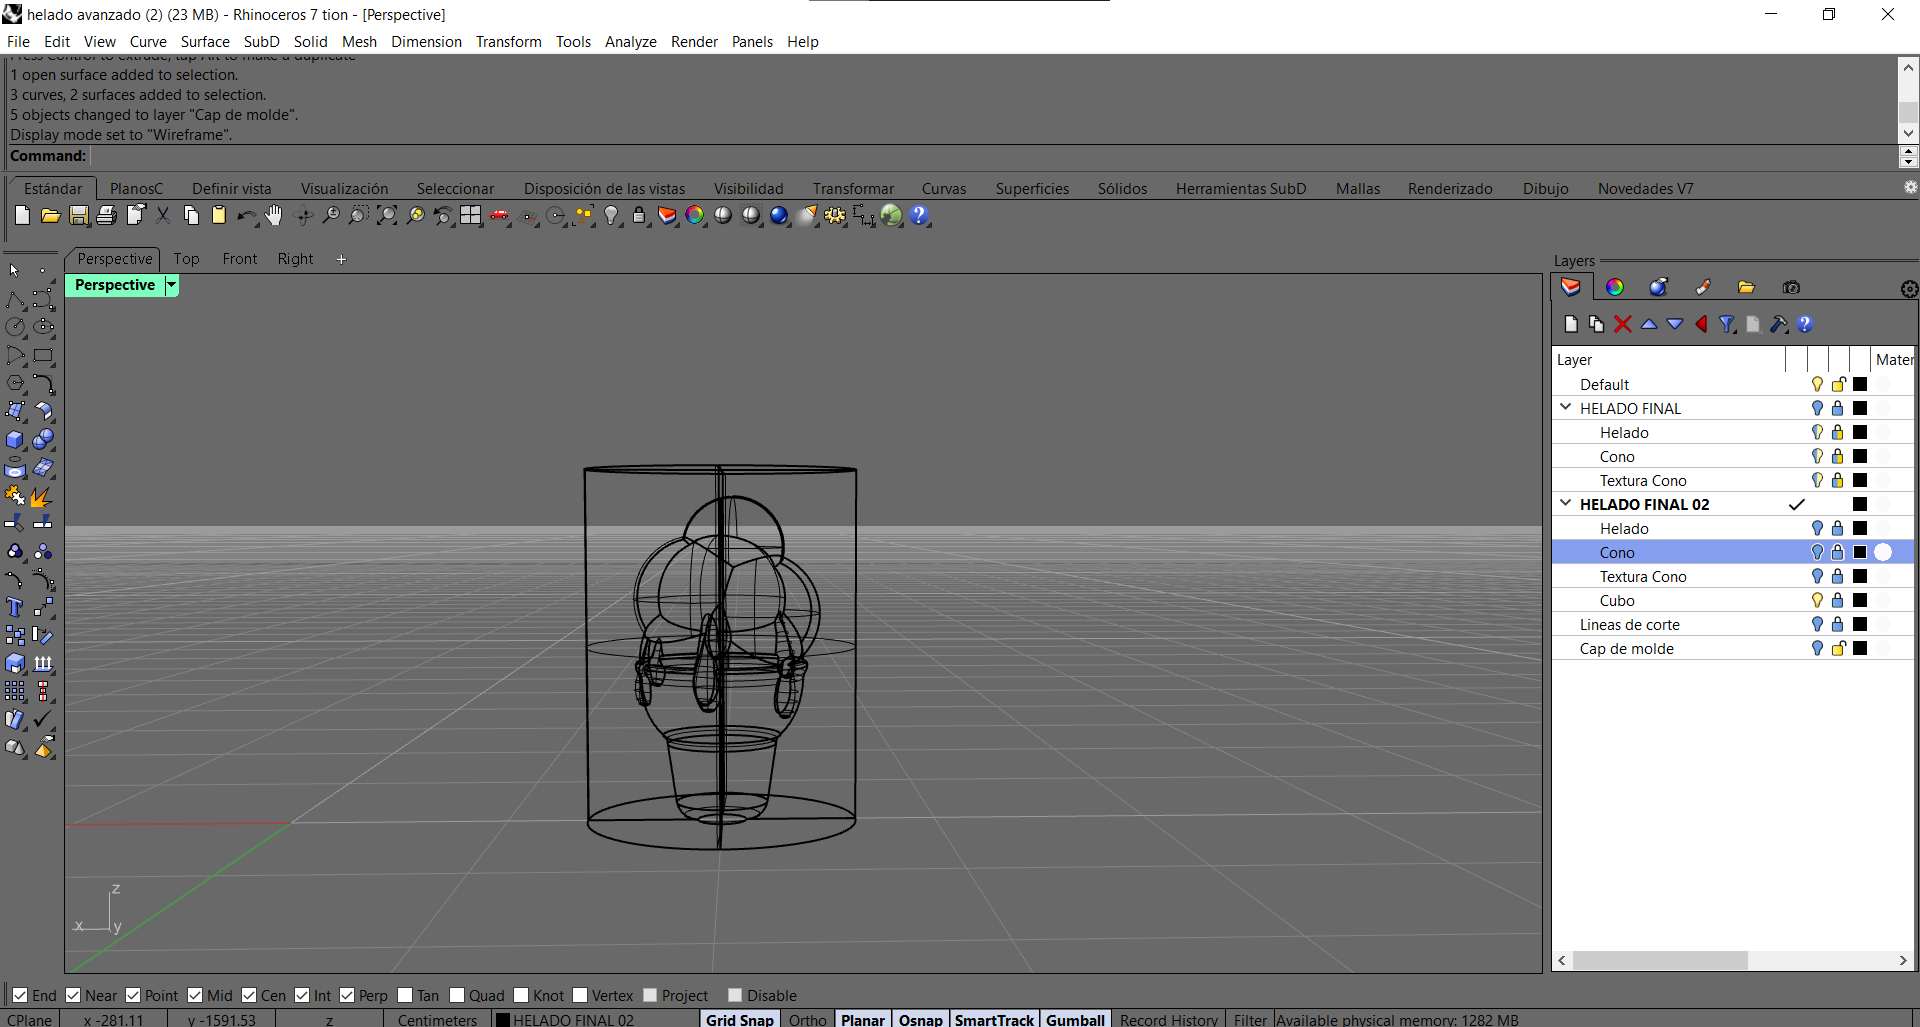
Task: Toggle the lock on Cap de molde layer
Action: pos(1838,648)
